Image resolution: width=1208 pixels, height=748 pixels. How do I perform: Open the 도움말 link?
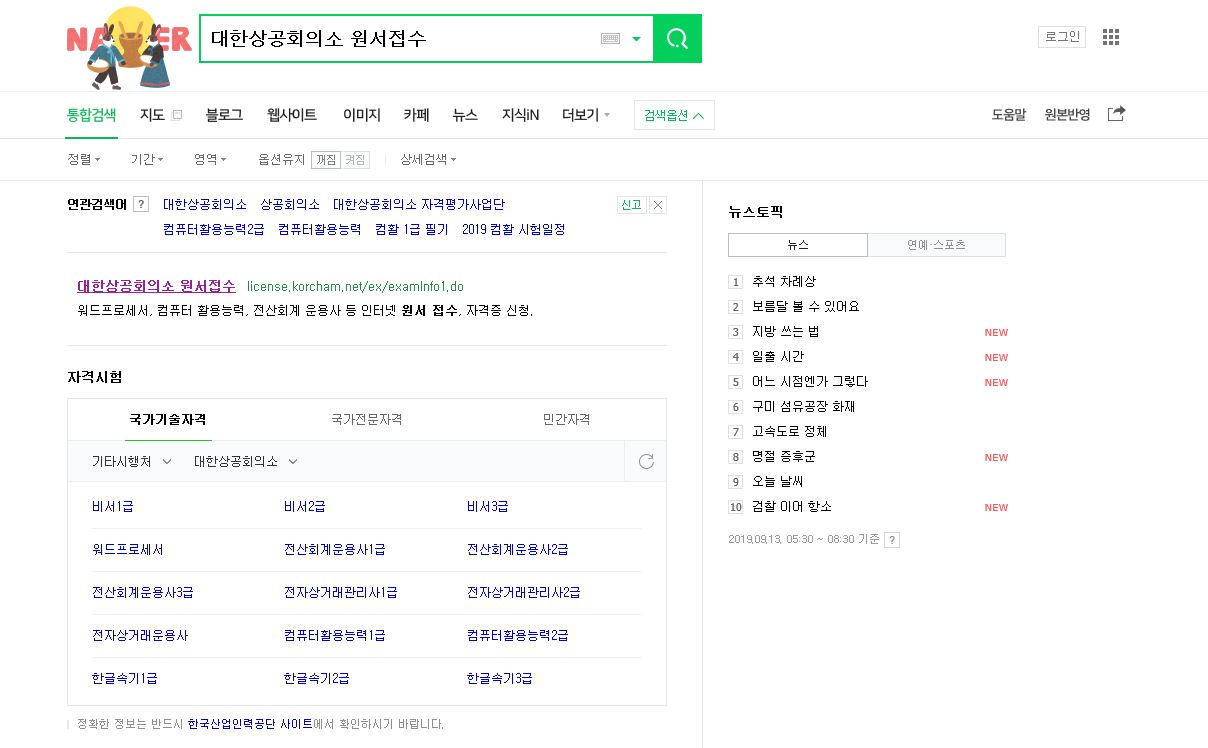click(x=1008, y=115)
